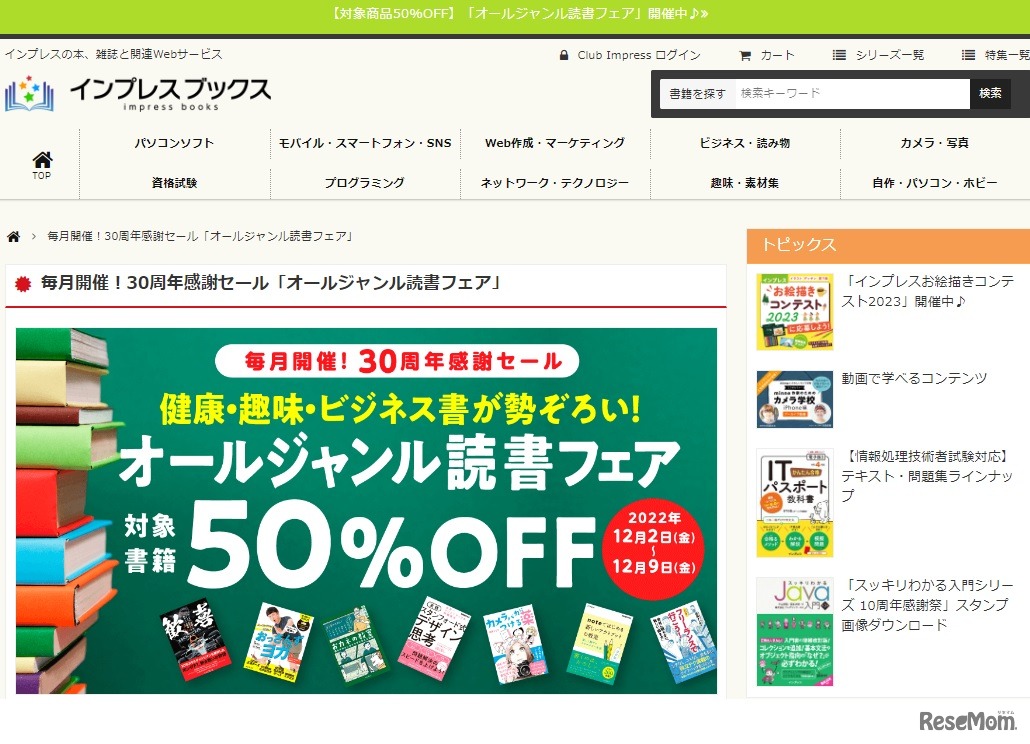Click the インプレスブックス logo

[x=138, y=93]
